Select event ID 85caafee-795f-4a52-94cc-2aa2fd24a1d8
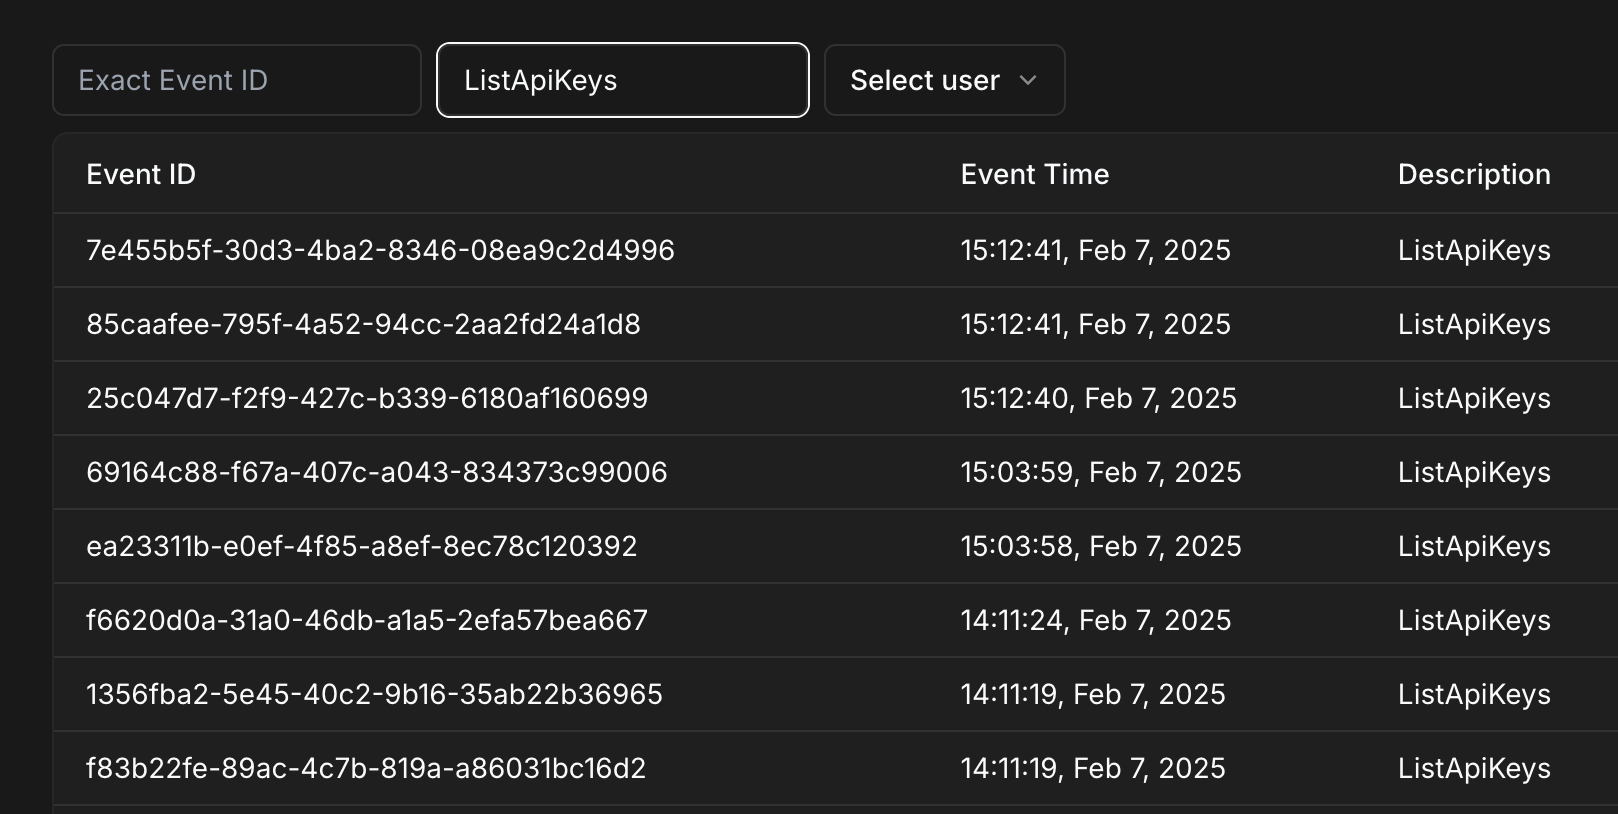Screen dimensions: 1618x814 pyautogui.click(x=363, y=324)
